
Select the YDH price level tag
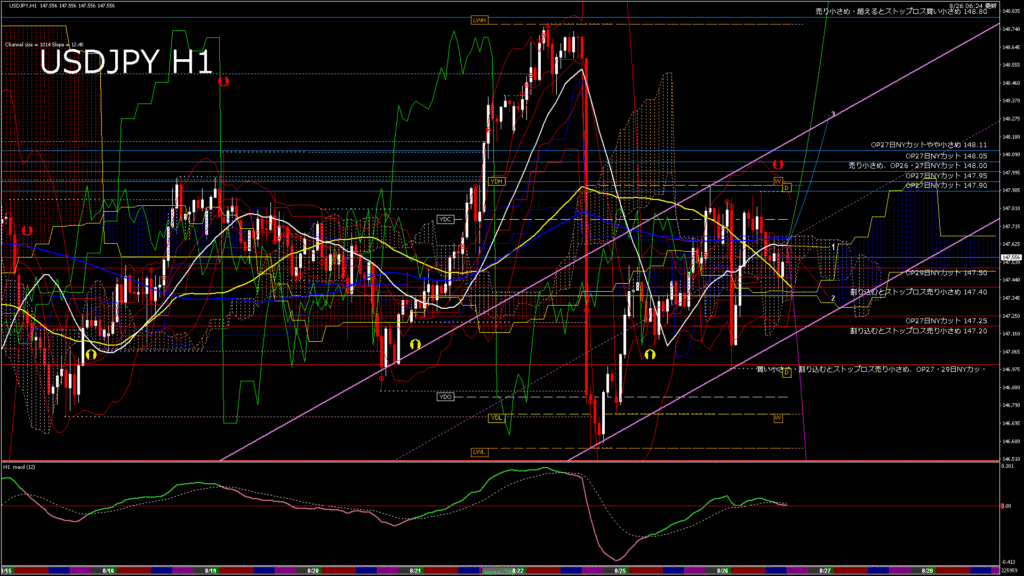point(497,181)
